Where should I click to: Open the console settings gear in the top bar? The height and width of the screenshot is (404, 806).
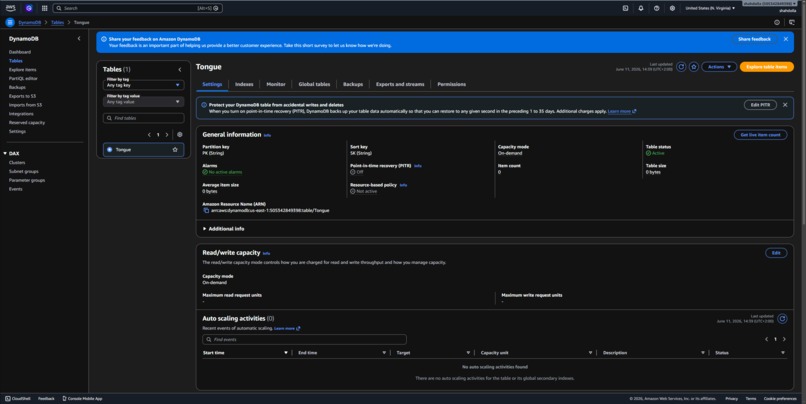pyautogui.click(x=672, y=8)
